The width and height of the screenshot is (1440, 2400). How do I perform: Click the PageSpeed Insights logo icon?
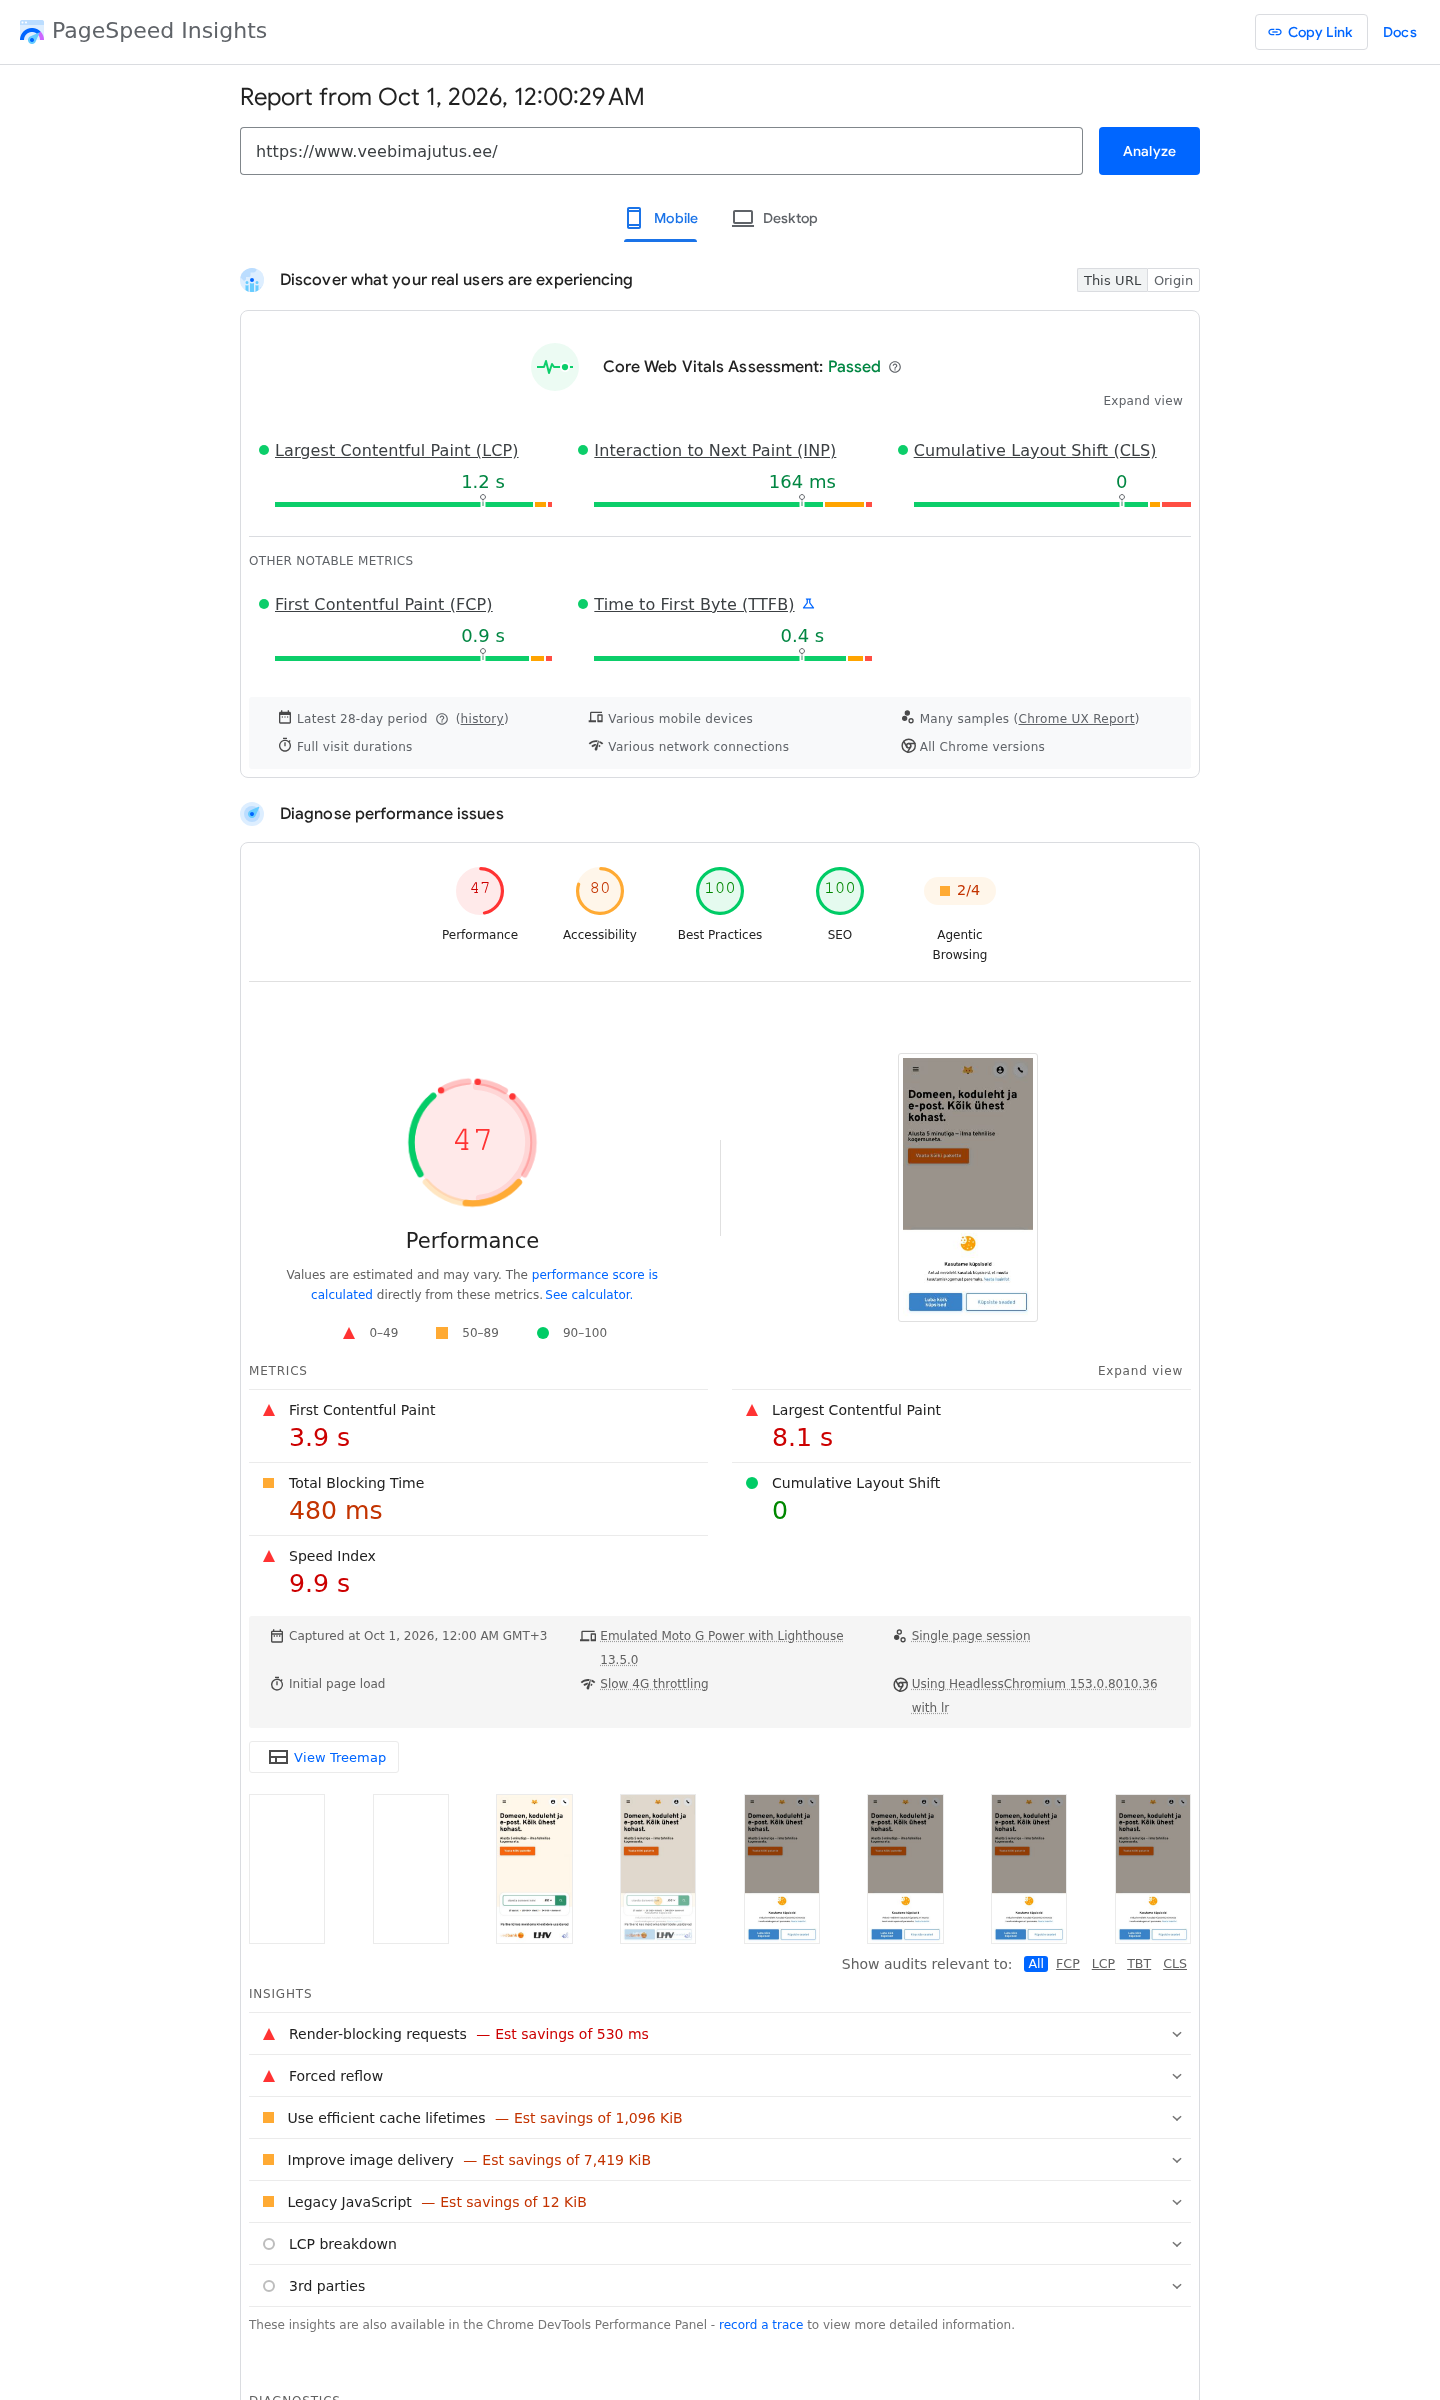[x=32, y=32]
